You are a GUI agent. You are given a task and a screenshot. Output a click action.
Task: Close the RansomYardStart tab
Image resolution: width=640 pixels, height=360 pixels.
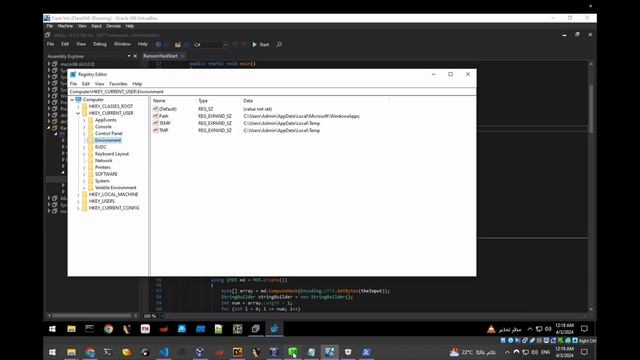(182, 56)
